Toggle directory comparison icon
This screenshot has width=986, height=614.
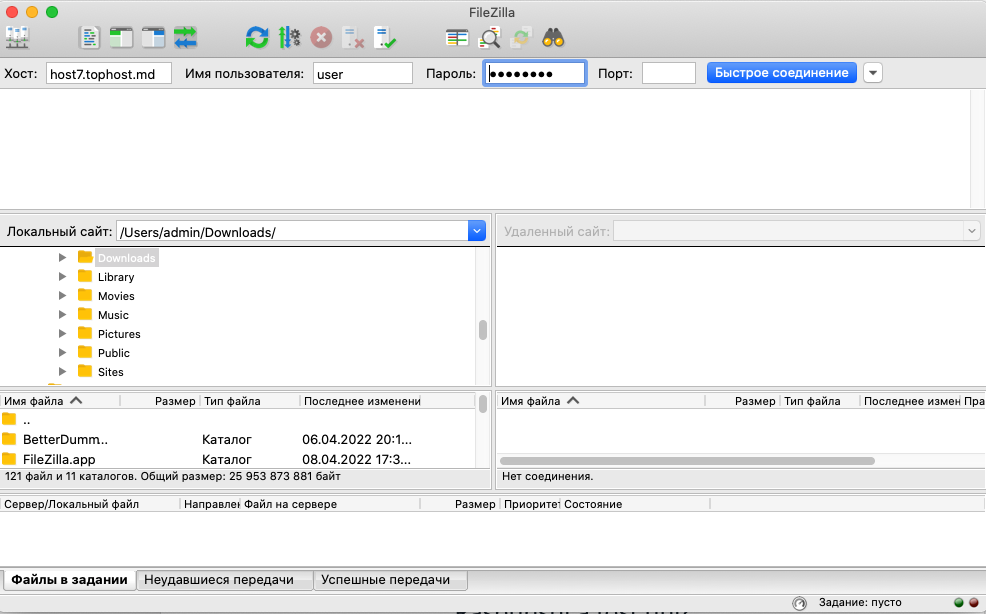click(489, 38)
